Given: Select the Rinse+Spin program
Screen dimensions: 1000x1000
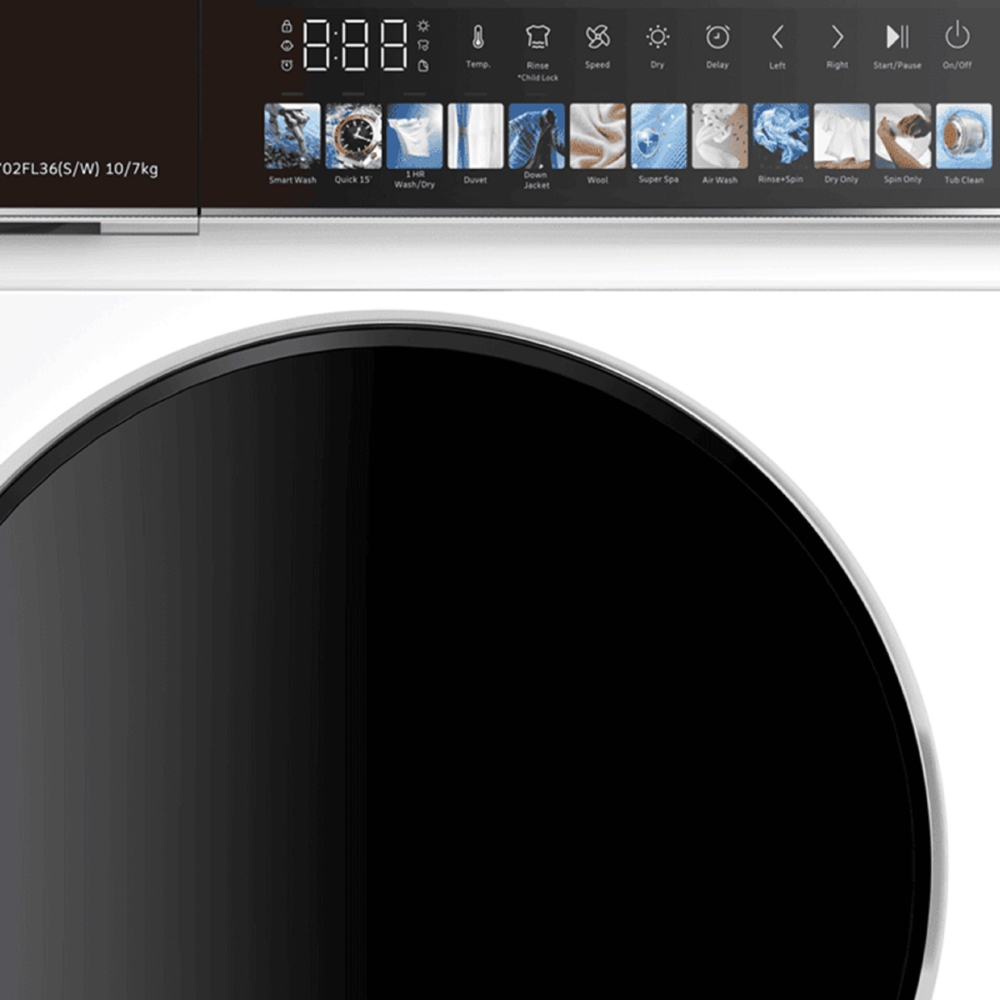Looking at the screenshot, I should [780, 136].
